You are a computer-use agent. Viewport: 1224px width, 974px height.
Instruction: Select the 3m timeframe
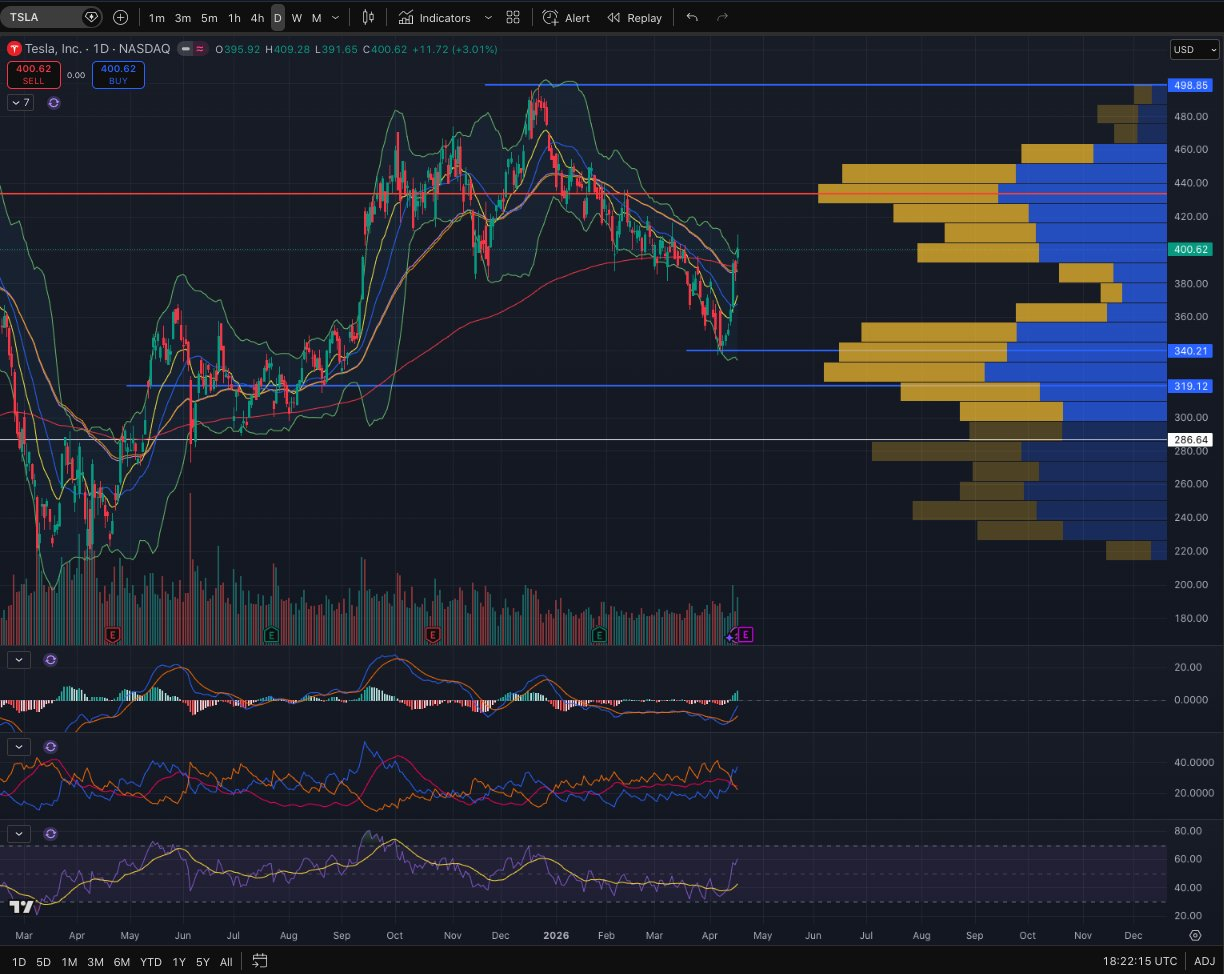183,18
